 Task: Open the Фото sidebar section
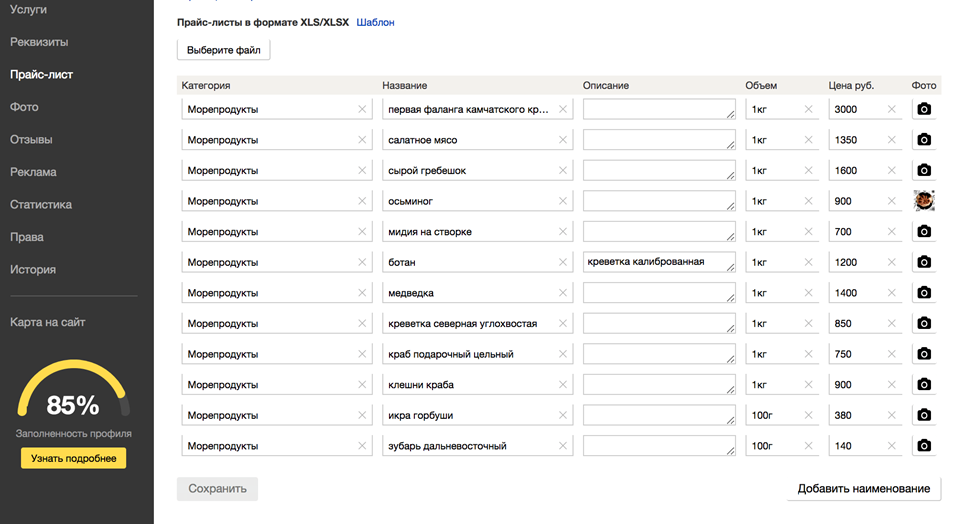pos(24,107)
